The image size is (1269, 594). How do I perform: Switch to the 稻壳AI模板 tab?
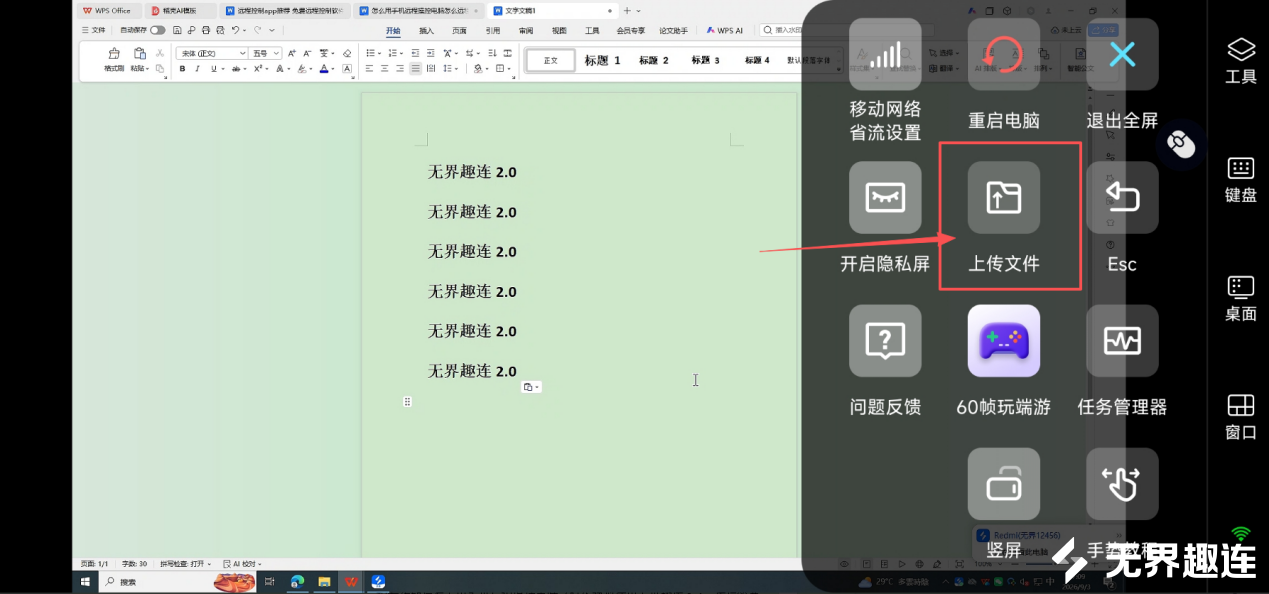click(x=181, y=10)
